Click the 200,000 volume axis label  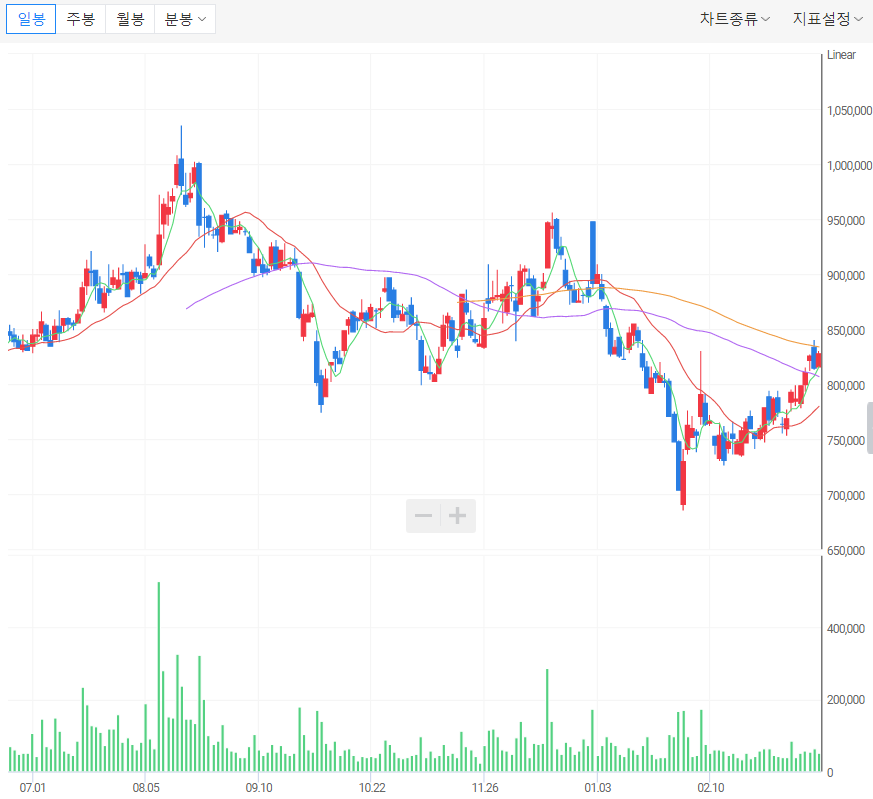[846, 700]
